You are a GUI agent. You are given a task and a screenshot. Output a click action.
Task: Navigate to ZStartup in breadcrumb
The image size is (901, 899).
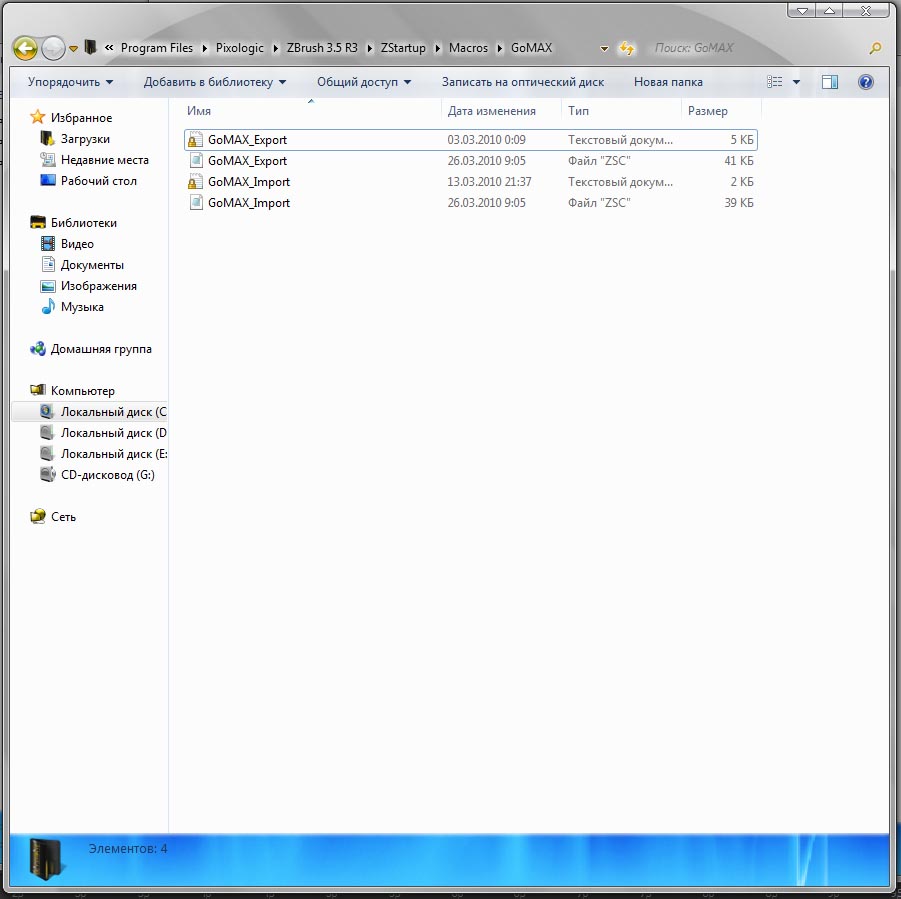403,48
